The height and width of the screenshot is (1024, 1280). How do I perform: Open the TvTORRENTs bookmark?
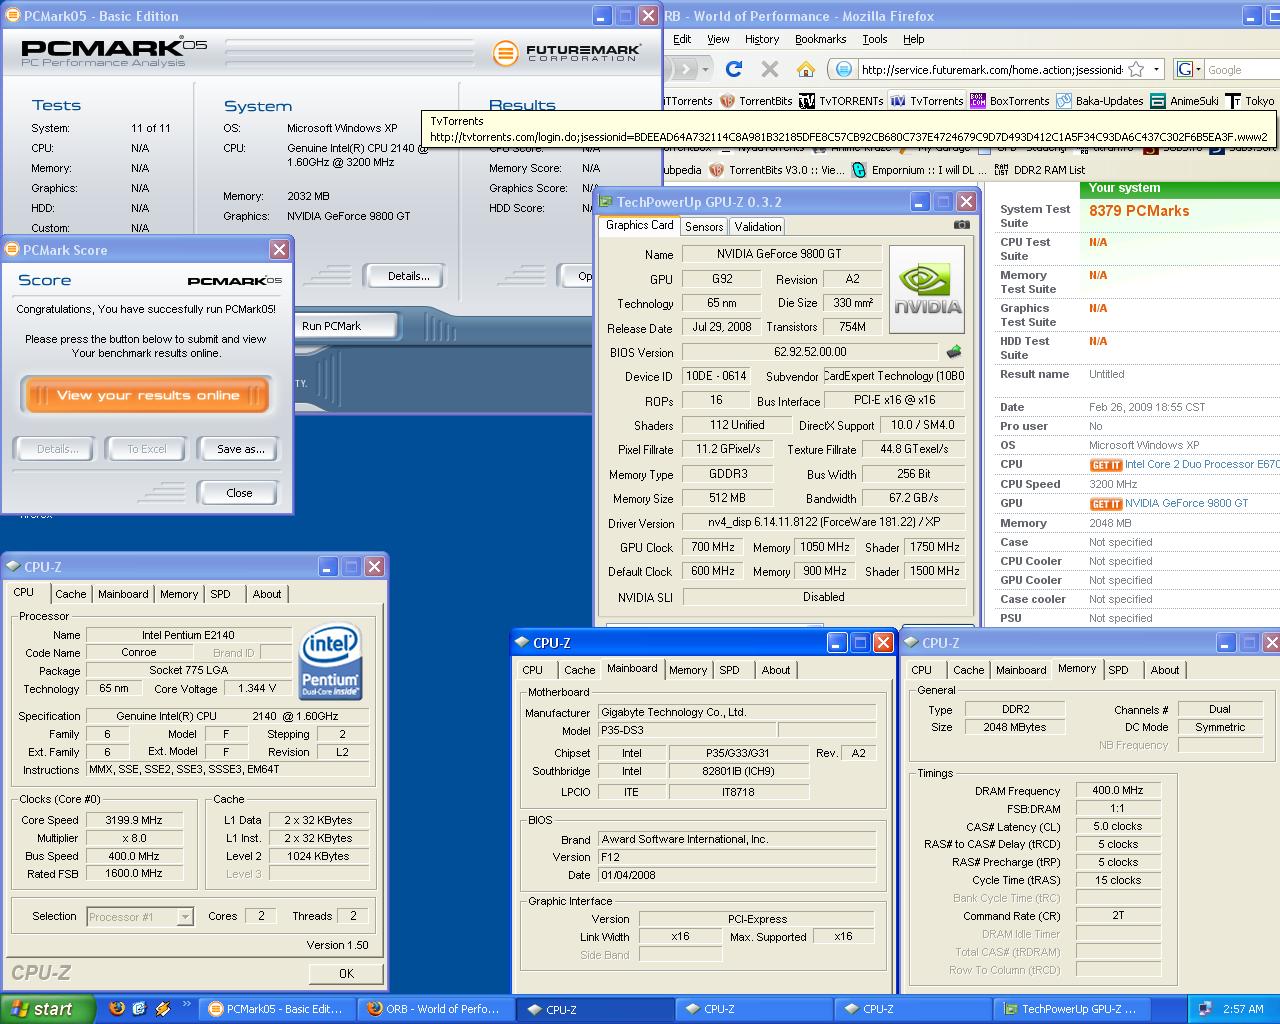point(841,101)
